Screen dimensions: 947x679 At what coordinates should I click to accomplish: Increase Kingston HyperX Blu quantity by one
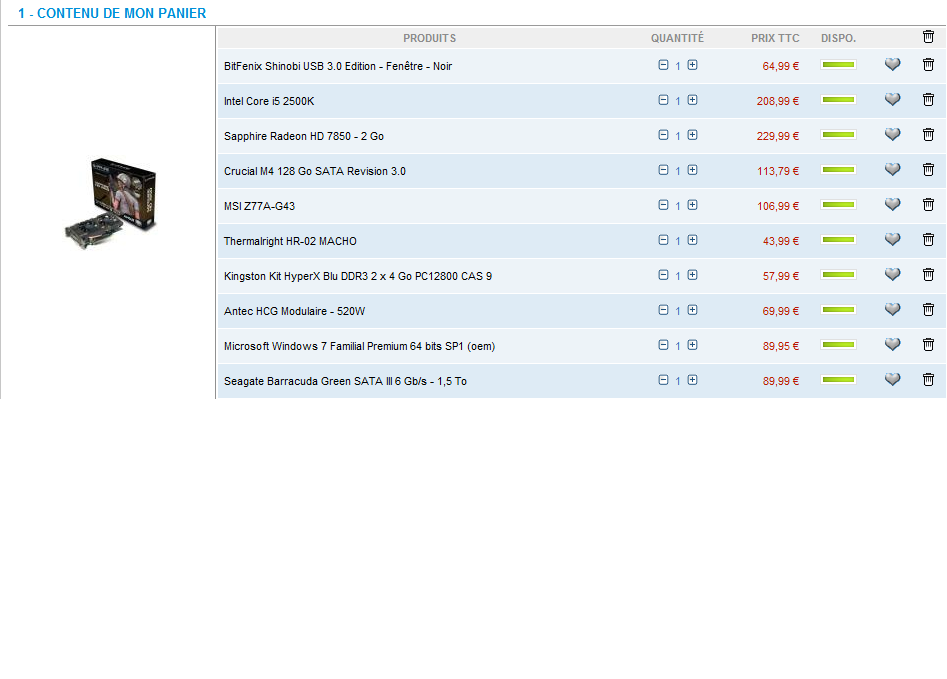[692, 275]
